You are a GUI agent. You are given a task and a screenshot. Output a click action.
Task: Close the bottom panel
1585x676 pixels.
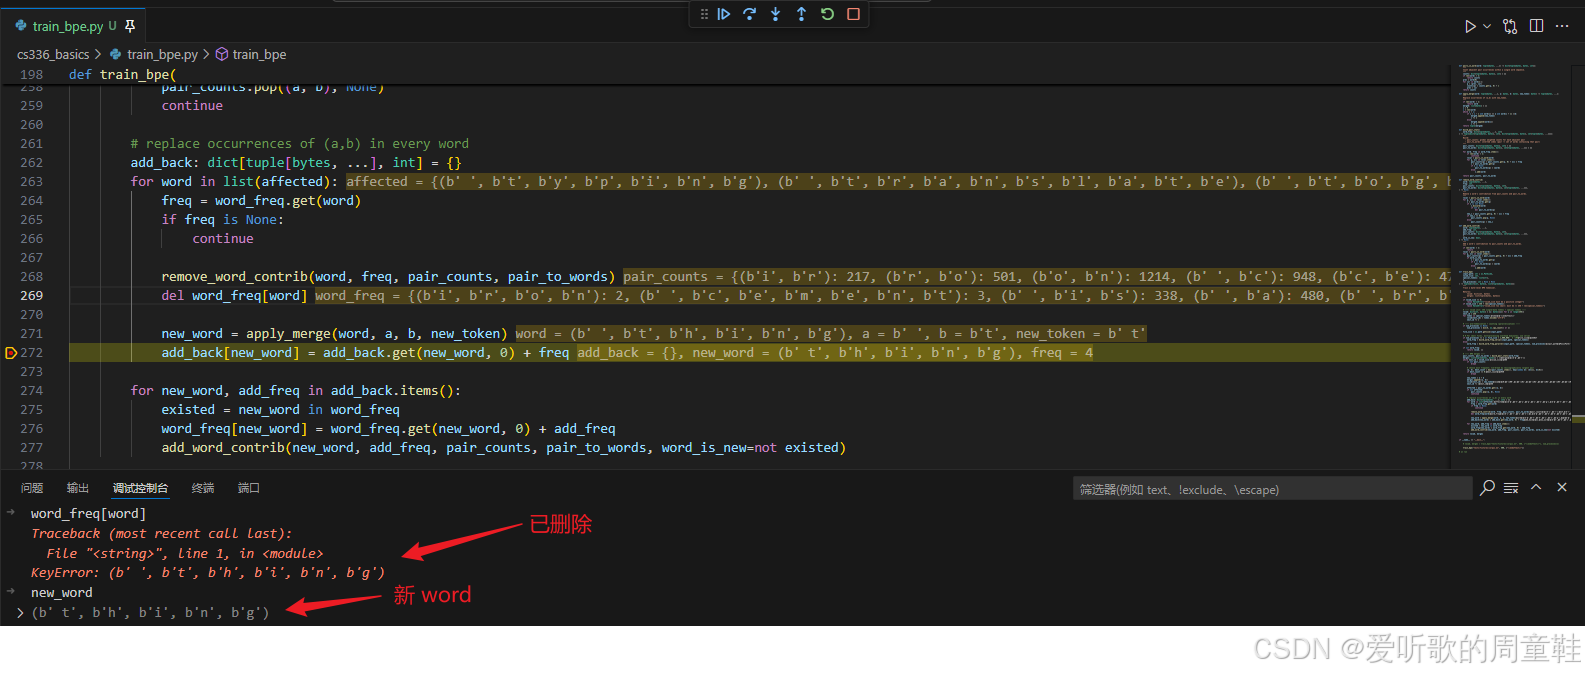pyautogui.click(x=1562, y=488)
